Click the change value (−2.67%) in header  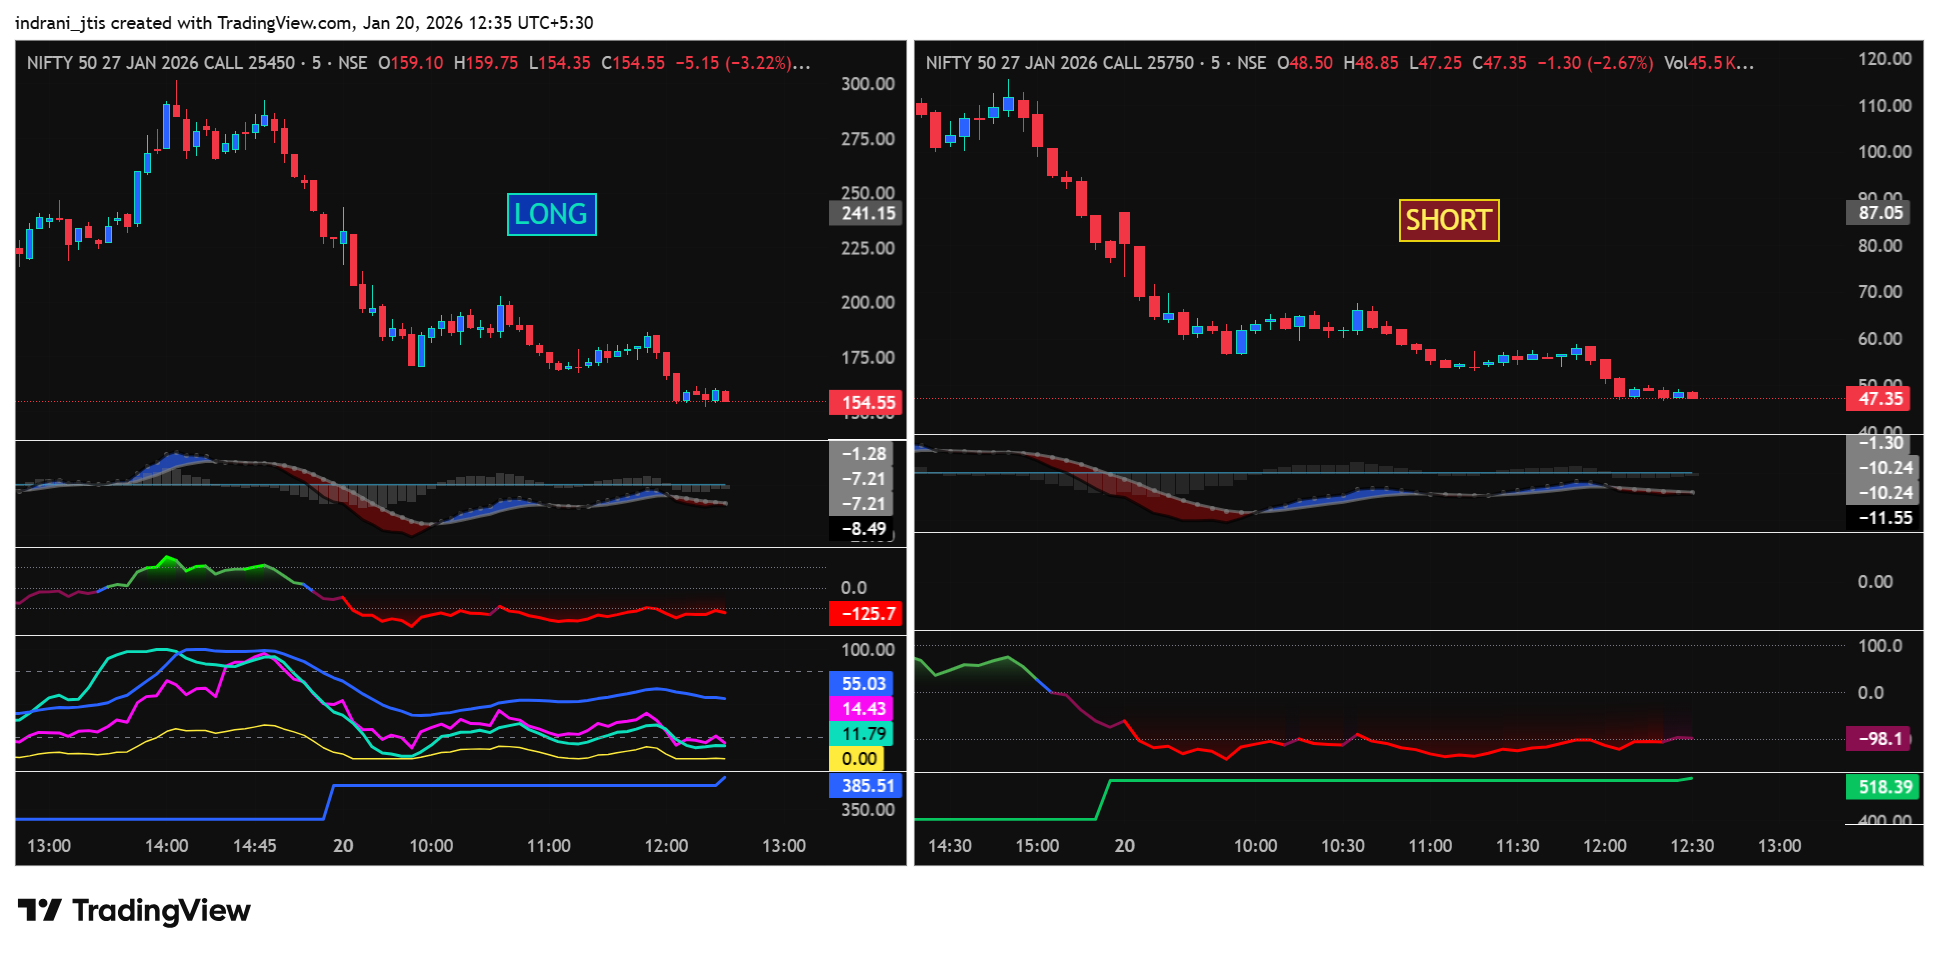click(x=1620, y=62)
